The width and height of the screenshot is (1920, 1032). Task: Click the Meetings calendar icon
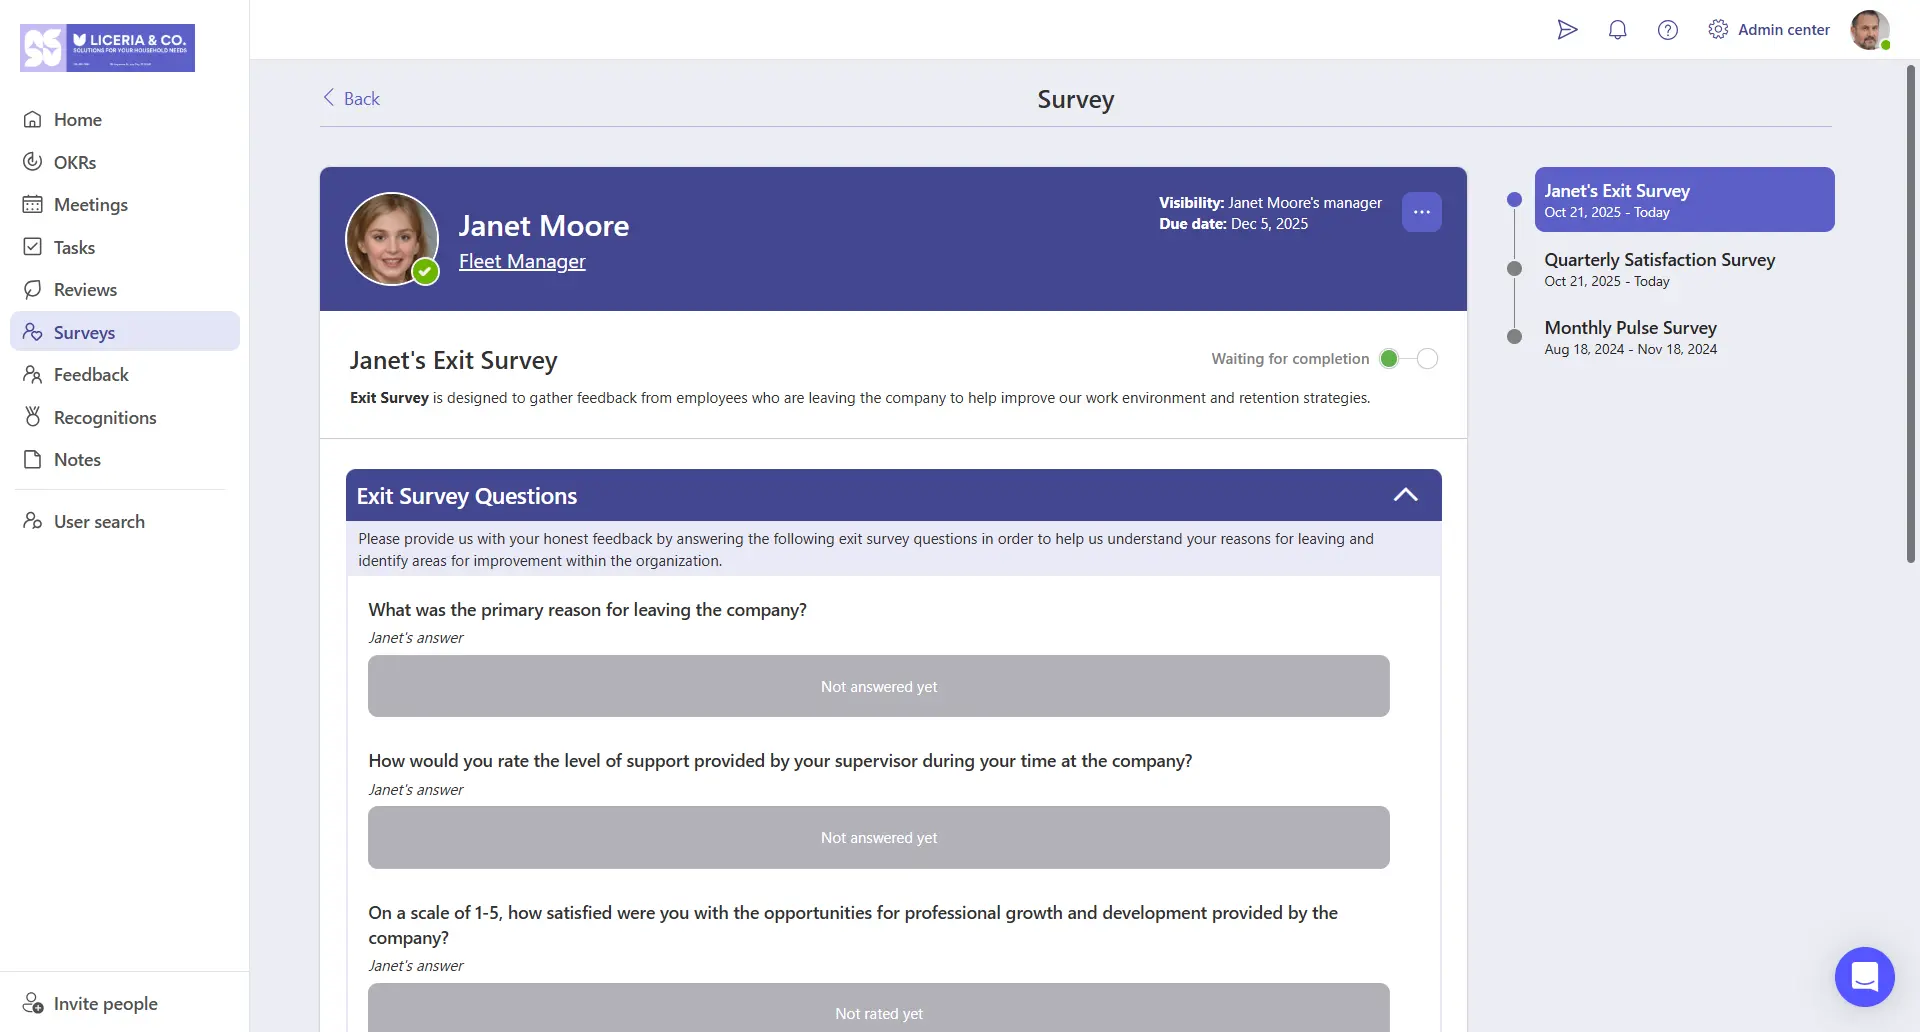pyautogui.click(x=33, y=204)
